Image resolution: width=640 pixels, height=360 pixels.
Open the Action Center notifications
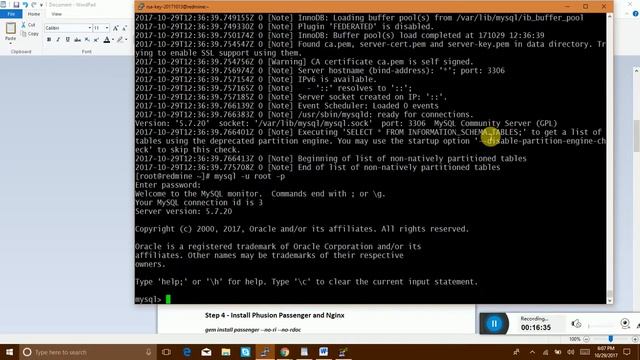pos(627,352)
